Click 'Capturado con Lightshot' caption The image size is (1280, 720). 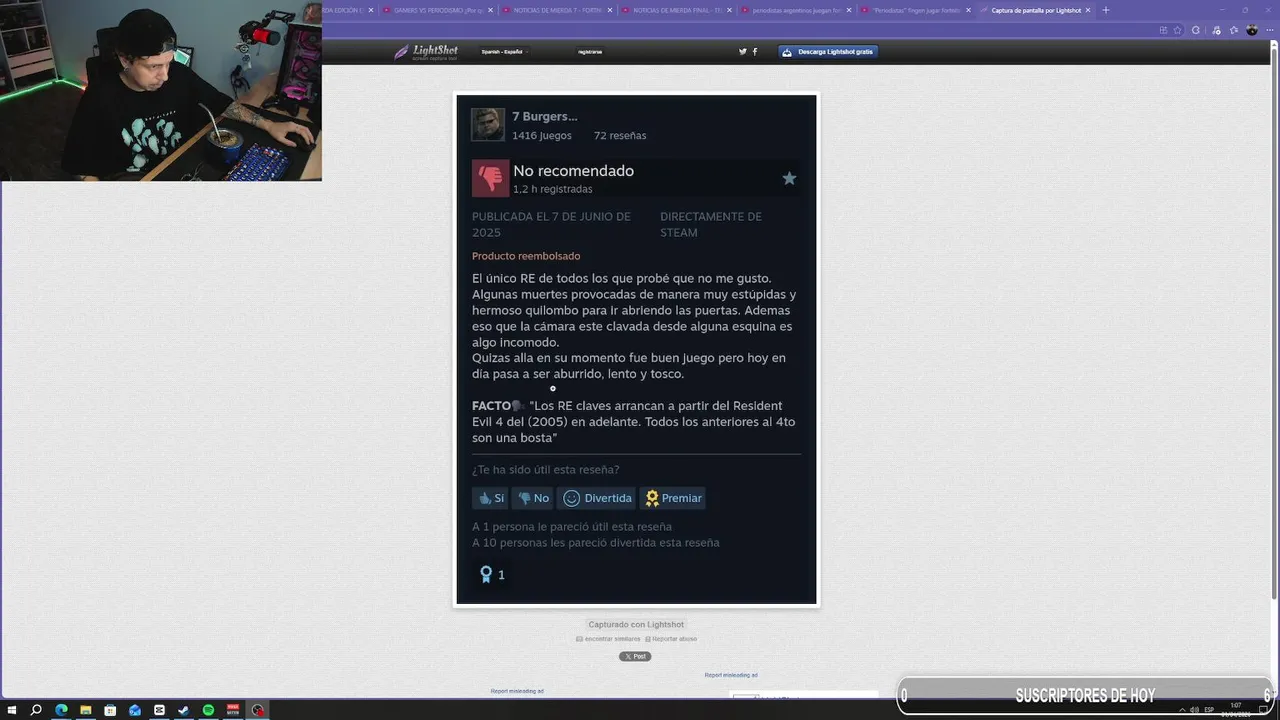[636, 624]
